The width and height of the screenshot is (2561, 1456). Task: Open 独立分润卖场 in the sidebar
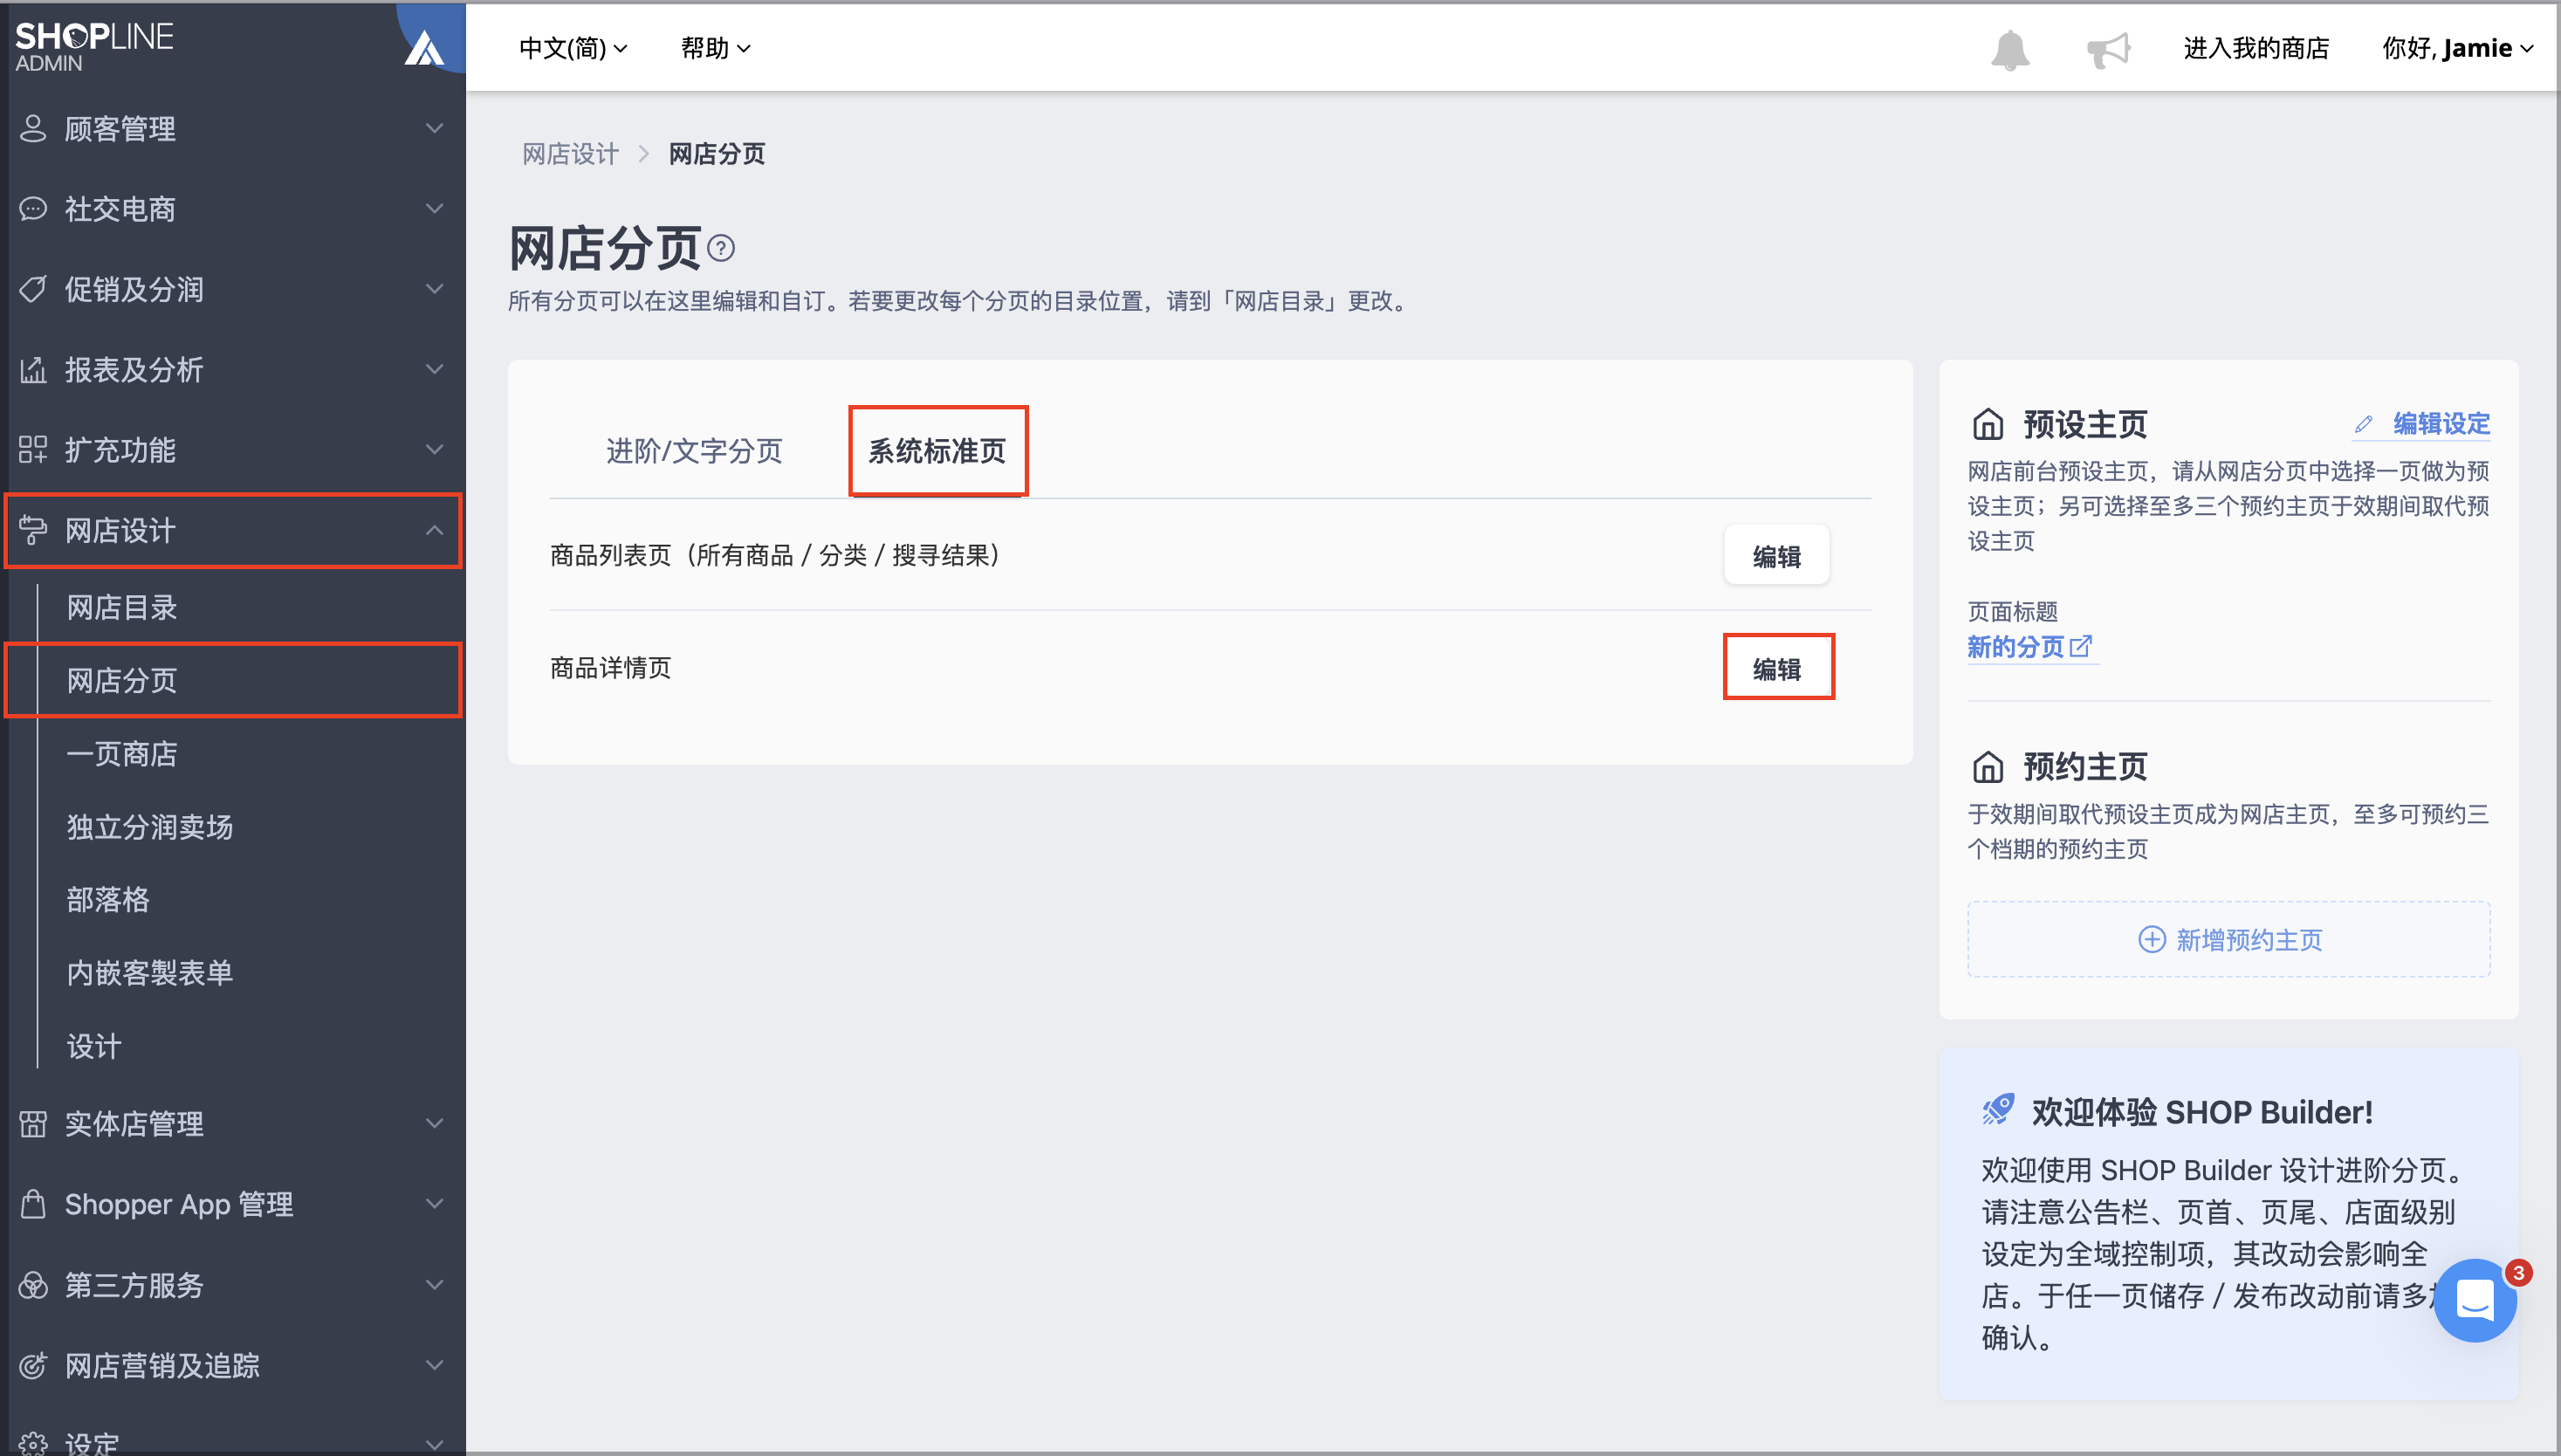coord(149,827)
